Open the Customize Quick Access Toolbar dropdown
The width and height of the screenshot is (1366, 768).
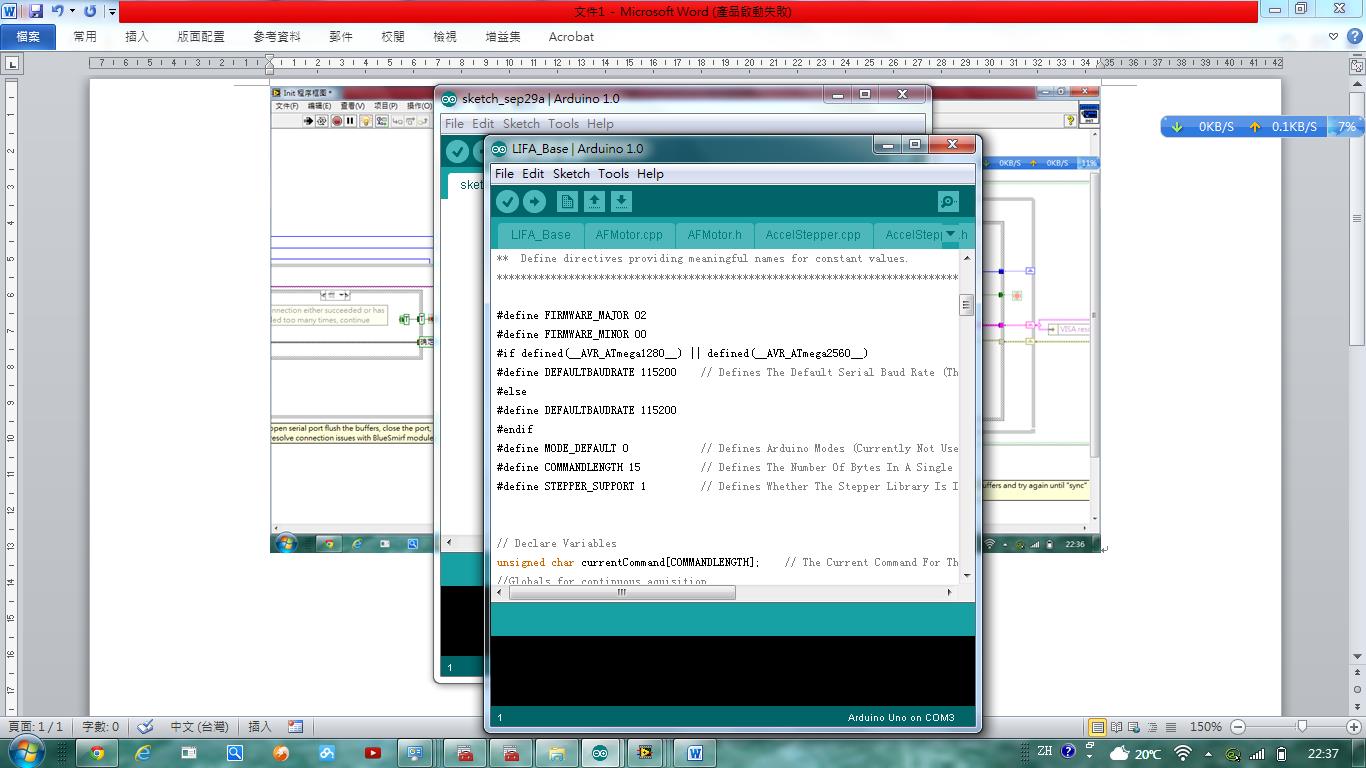point(112,12)
